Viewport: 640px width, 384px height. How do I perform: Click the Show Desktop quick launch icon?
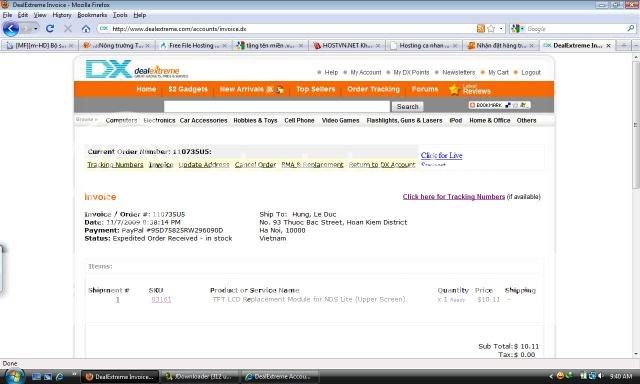(36, 377)
